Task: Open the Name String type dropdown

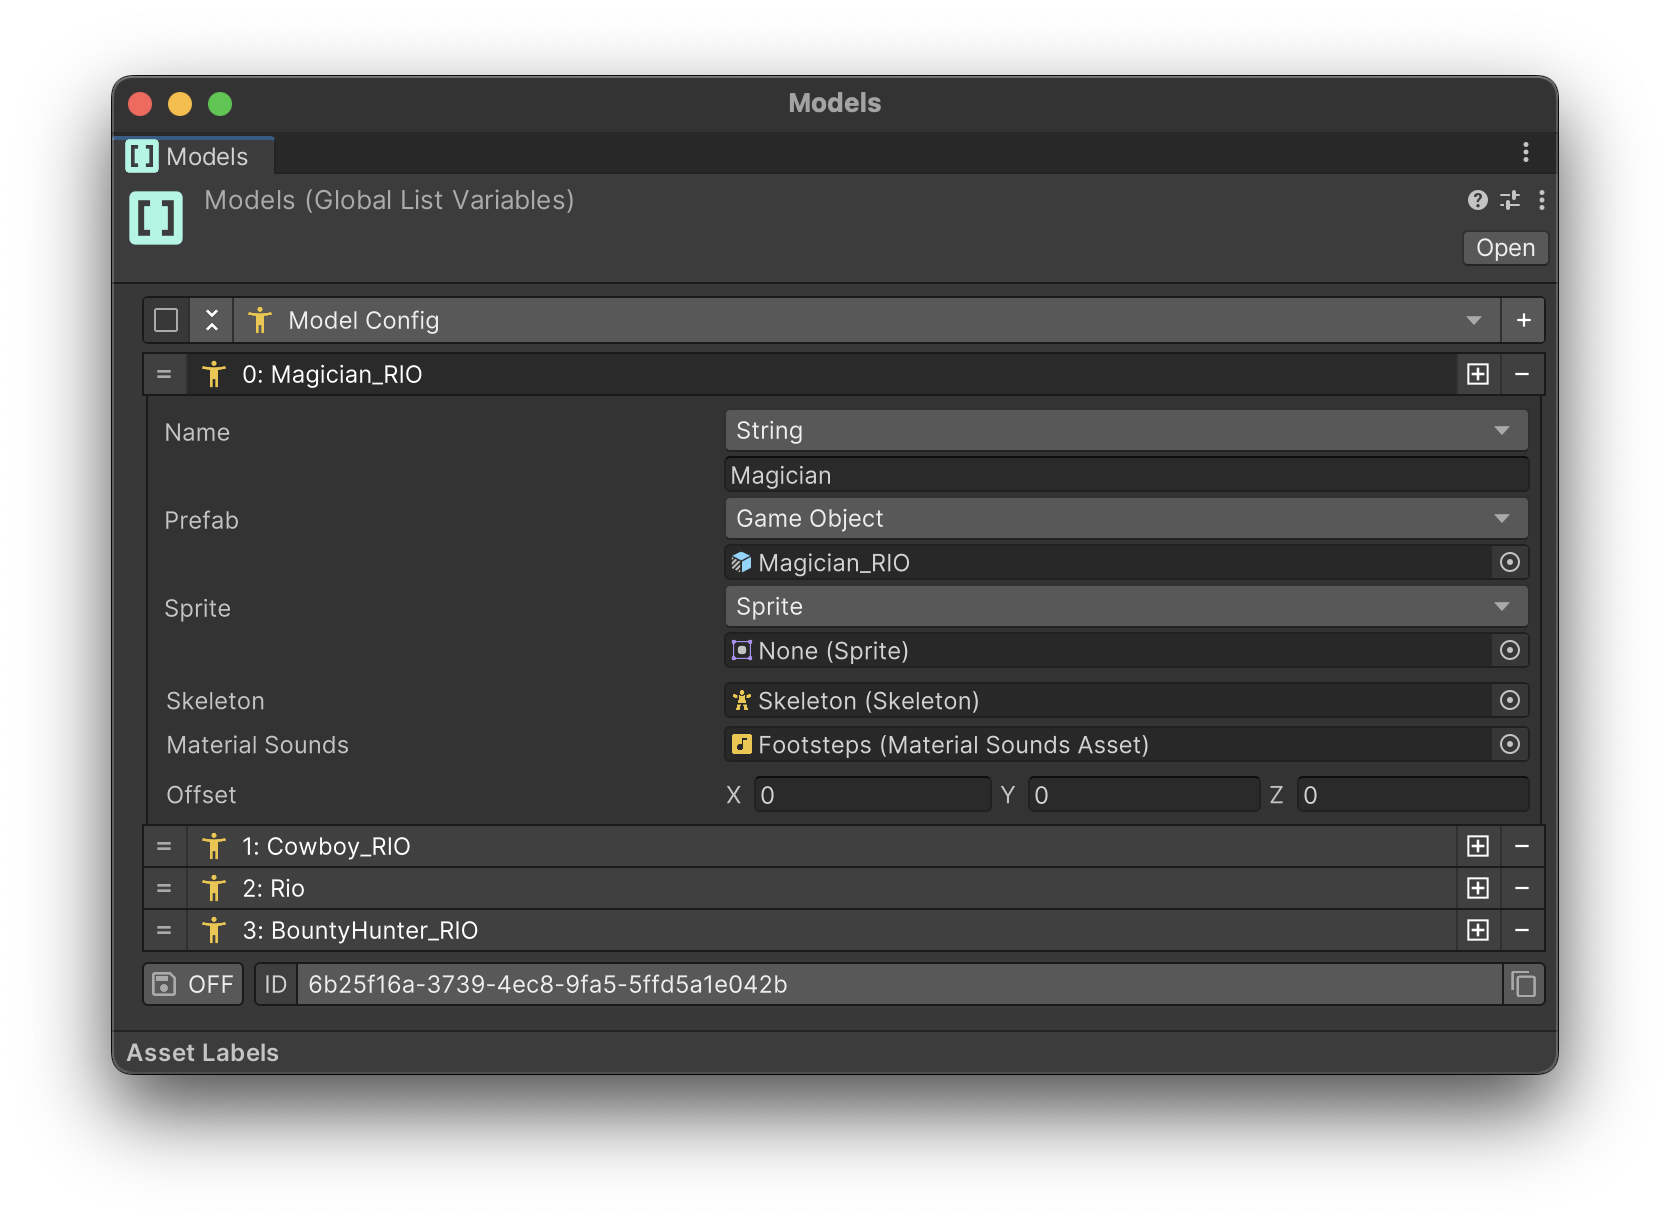Action: click(x=1125, y=431)
